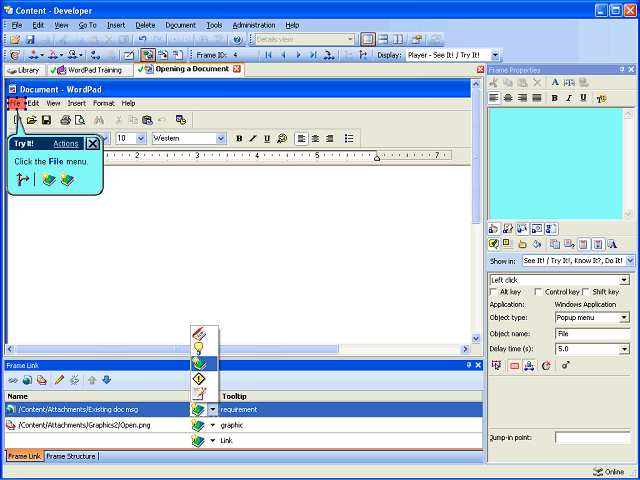Toggle the Alt key checkbox
Image resolution: width=640 pixels, height=480 pixels.
click(493, 292)
